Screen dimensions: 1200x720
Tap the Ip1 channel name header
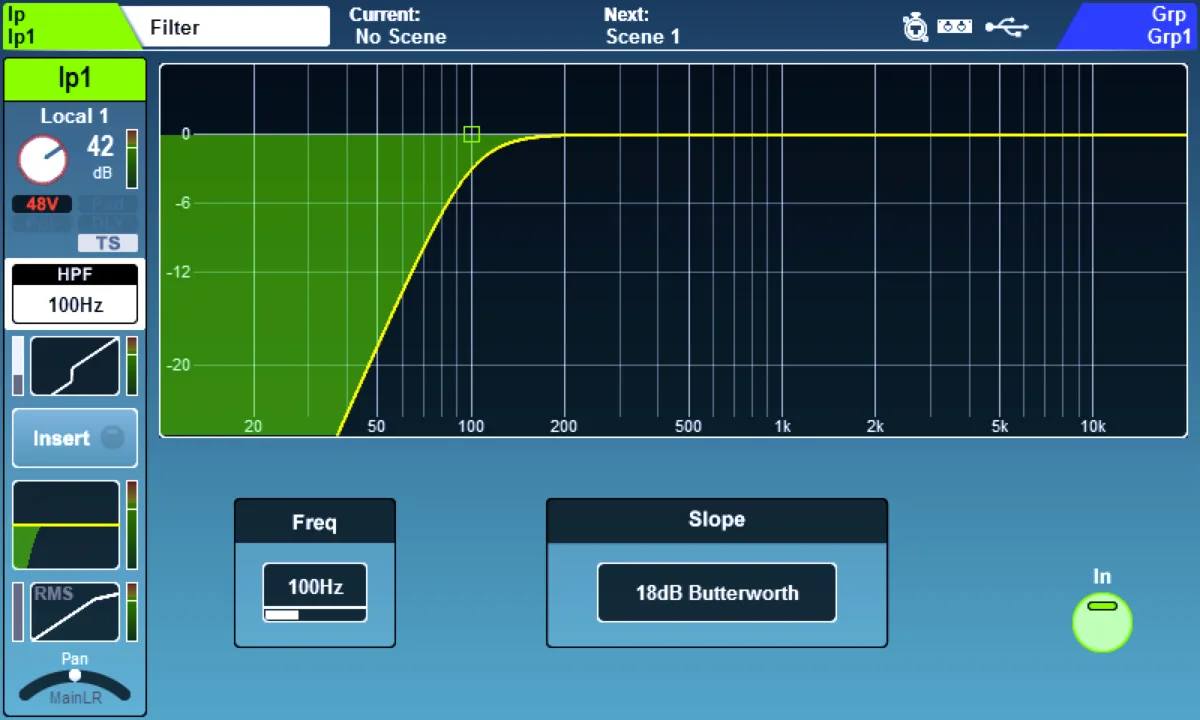pyautogui.click(x=75, y=81)
